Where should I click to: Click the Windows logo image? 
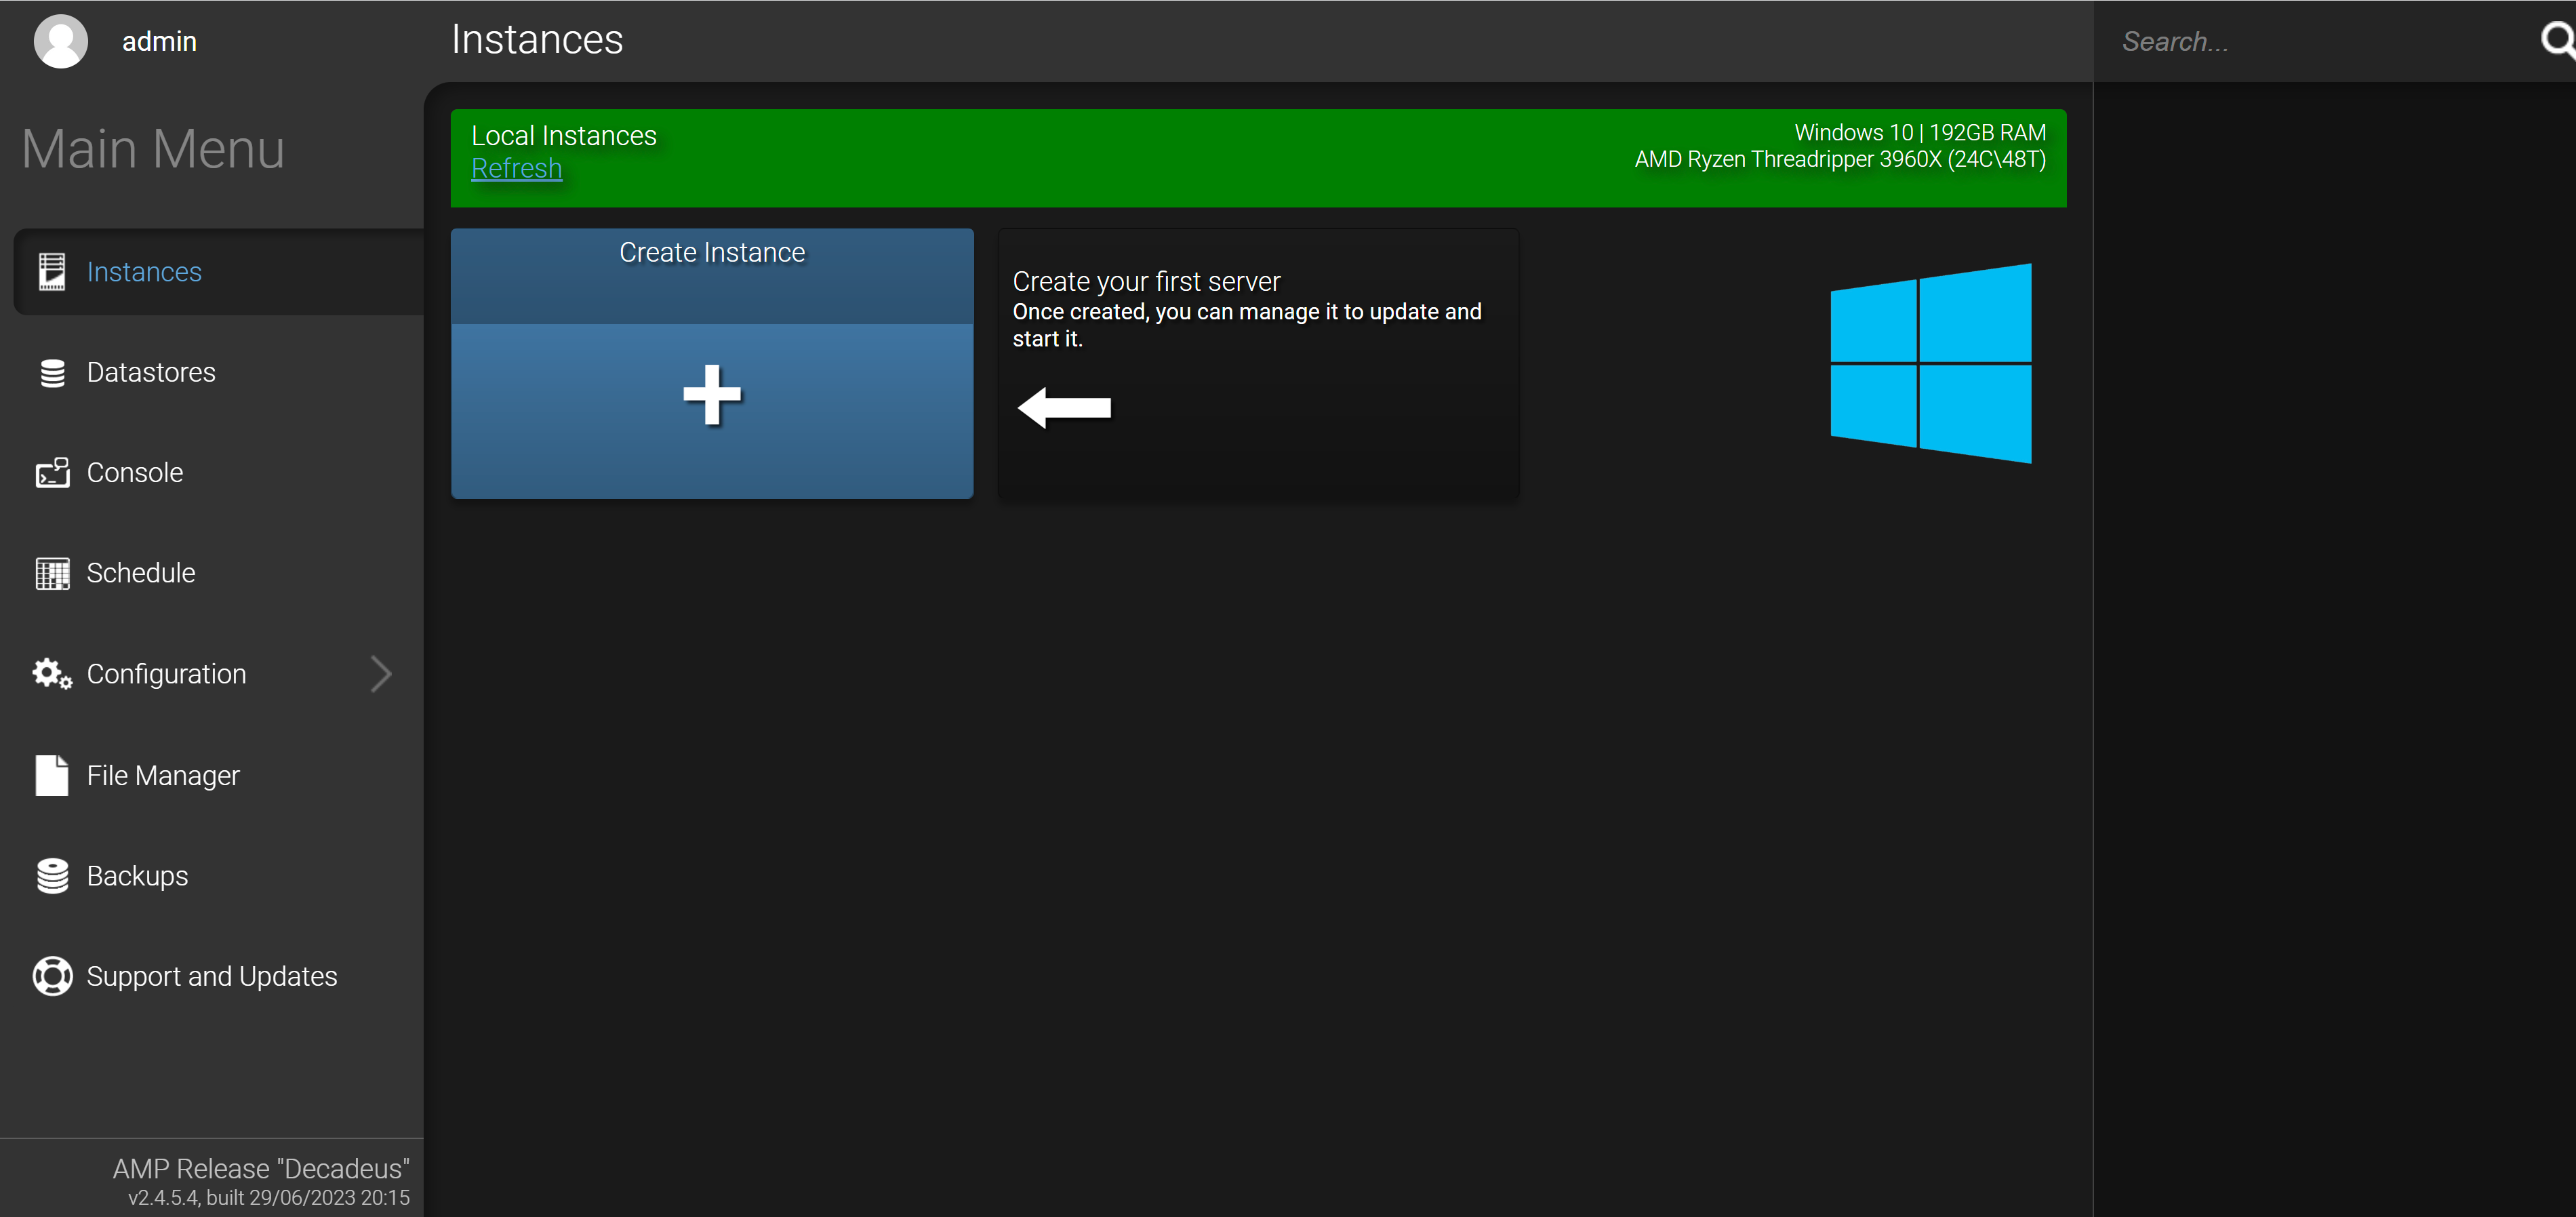(x=1930, y=364)
